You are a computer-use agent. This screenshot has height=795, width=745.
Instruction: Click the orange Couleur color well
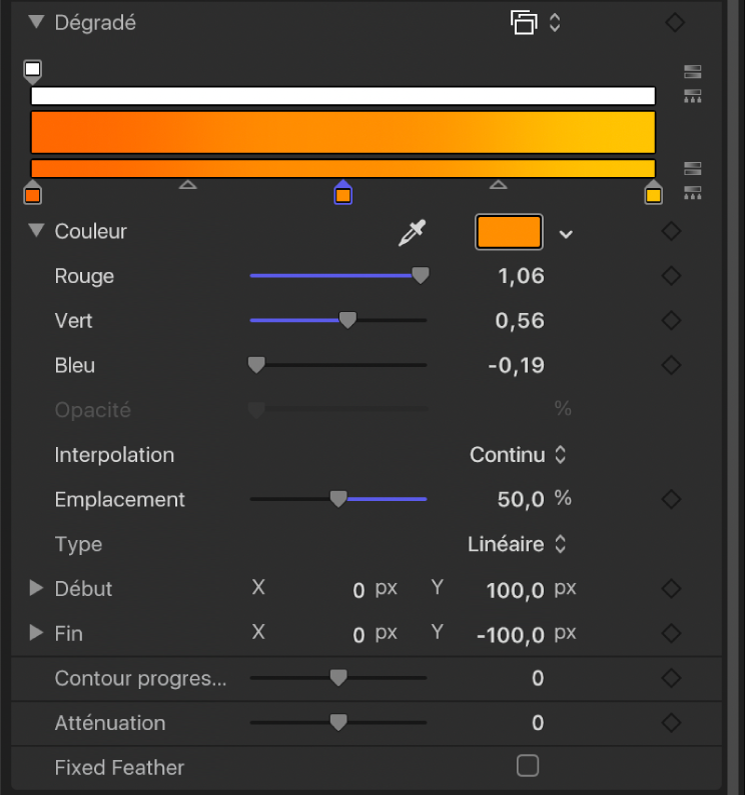(x=509, y=232)
